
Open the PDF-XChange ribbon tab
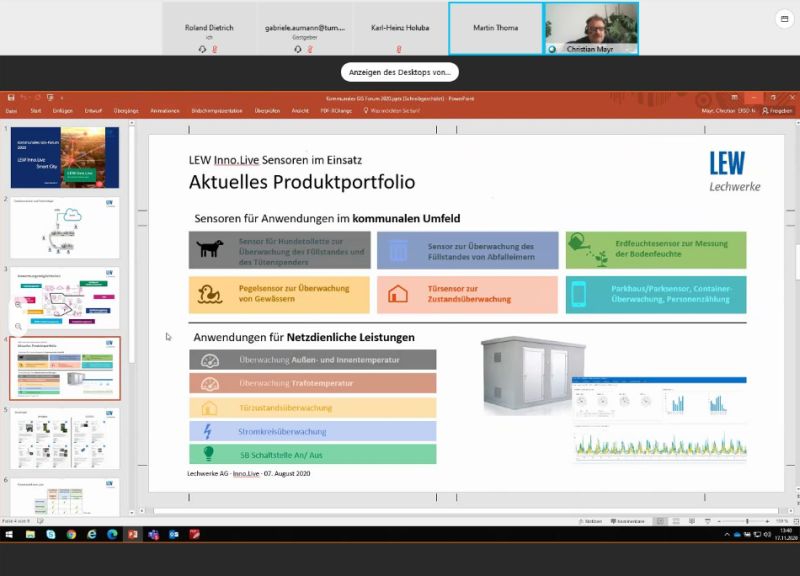tap(336, 111)
